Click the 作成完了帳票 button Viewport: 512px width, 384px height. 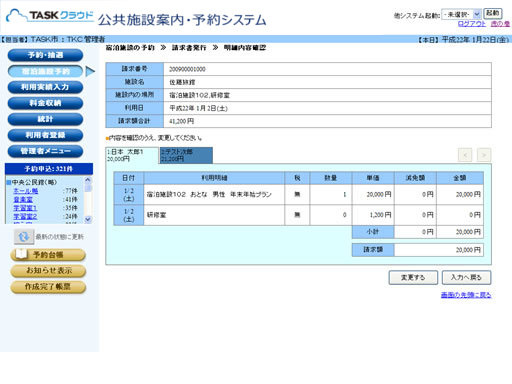click(48, 287)
